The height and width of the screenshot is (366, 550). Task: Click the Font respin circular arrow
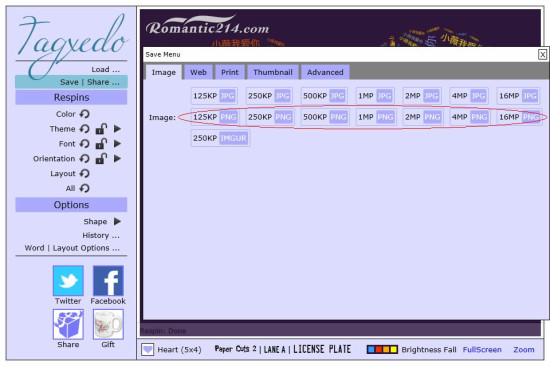tap(85, 144)
